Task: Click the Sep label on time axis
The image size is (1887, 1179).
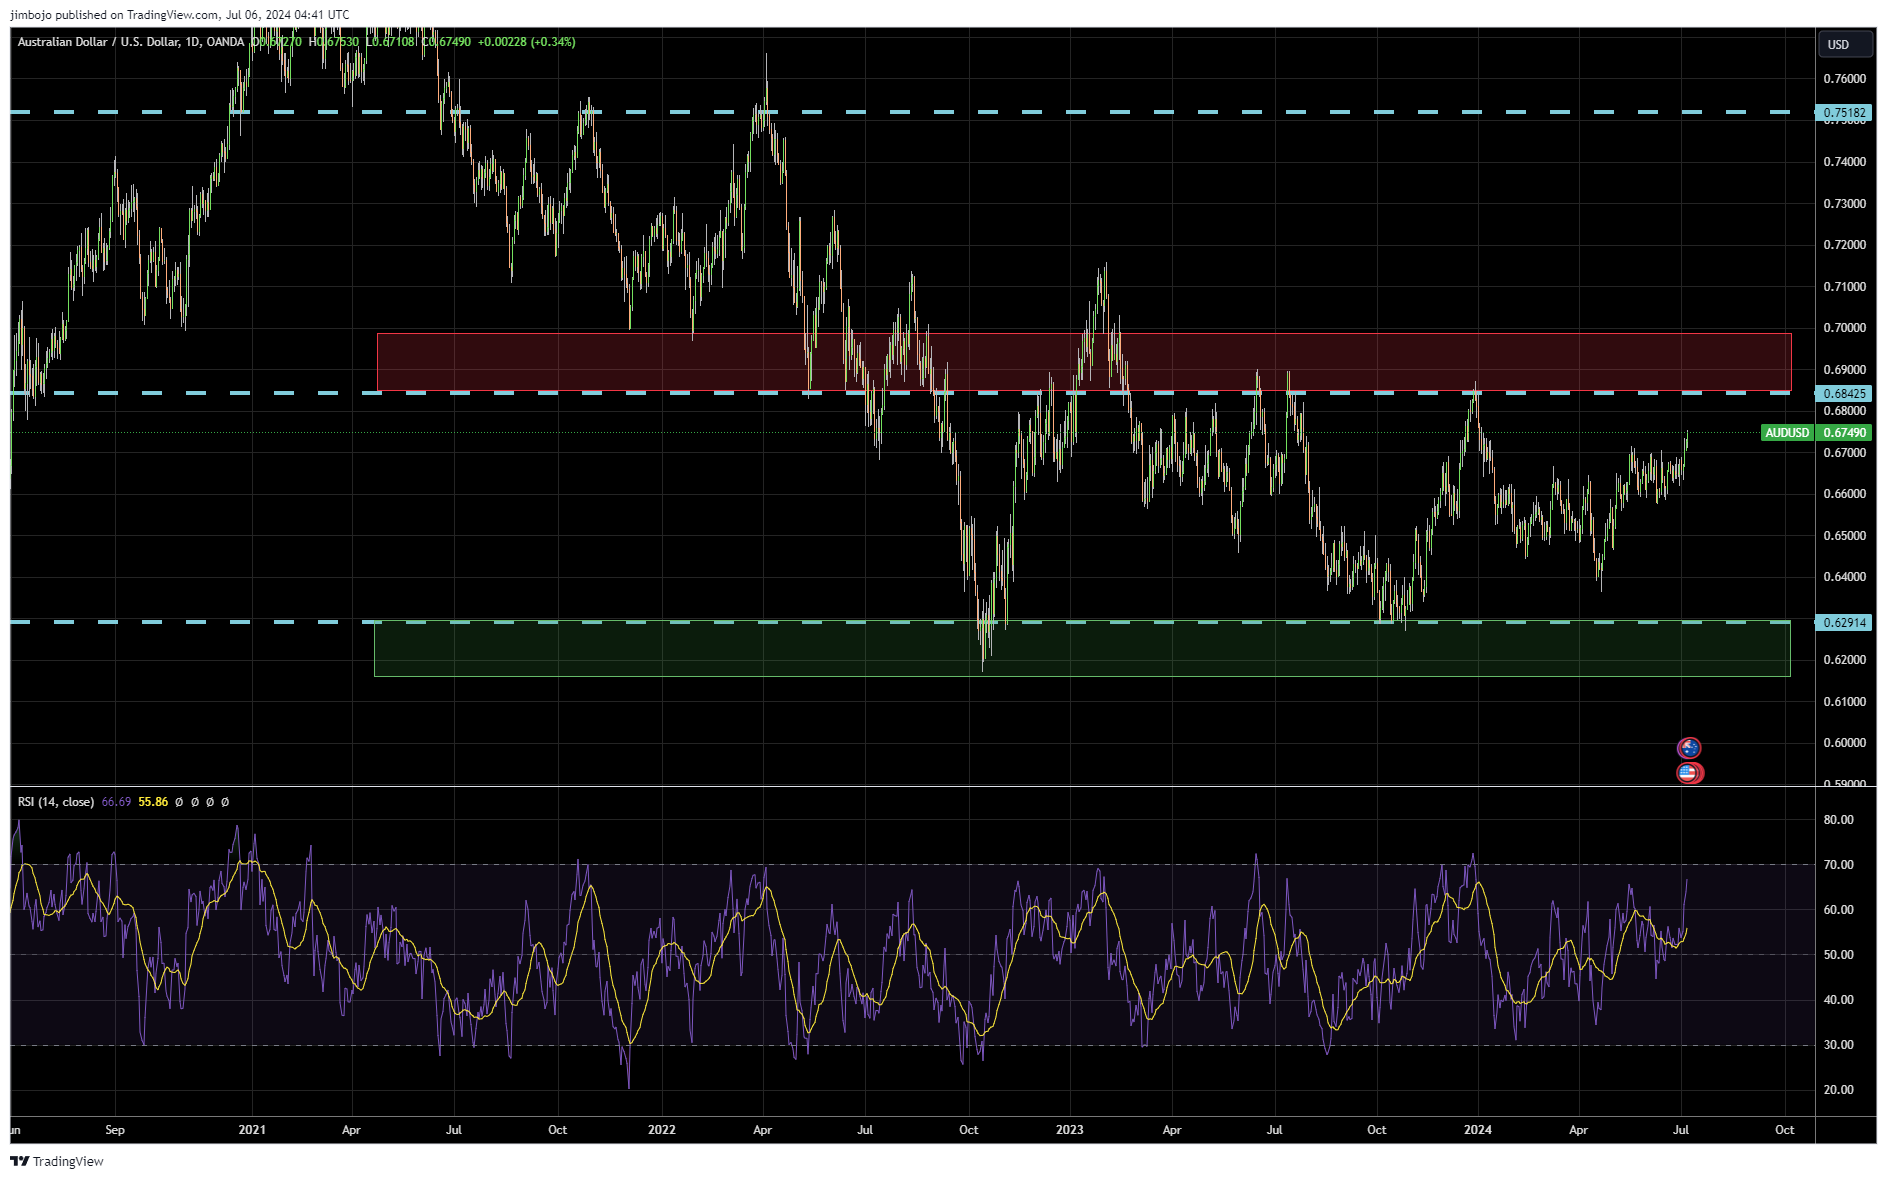Action: click(115, 1130)
